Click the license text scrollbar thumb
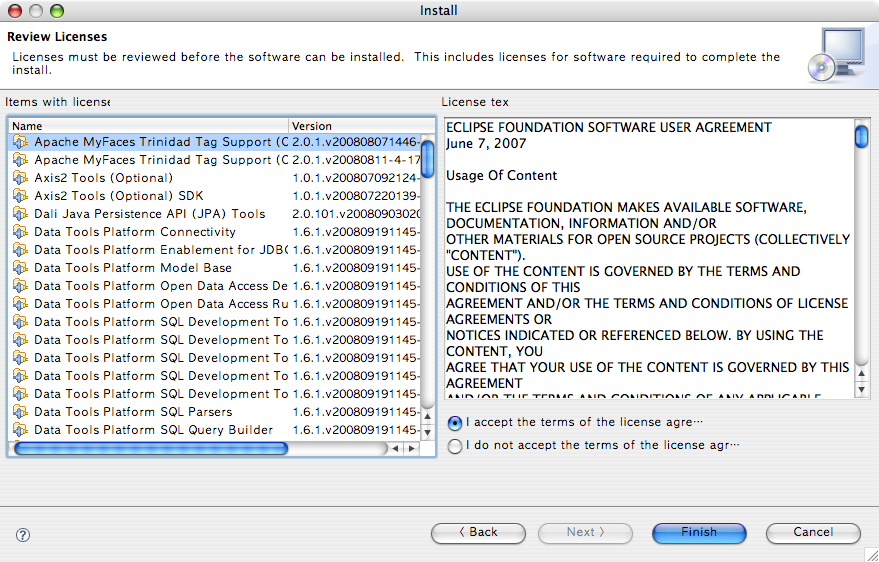This screenshot has height=562, width=879. tap(862, 137)
